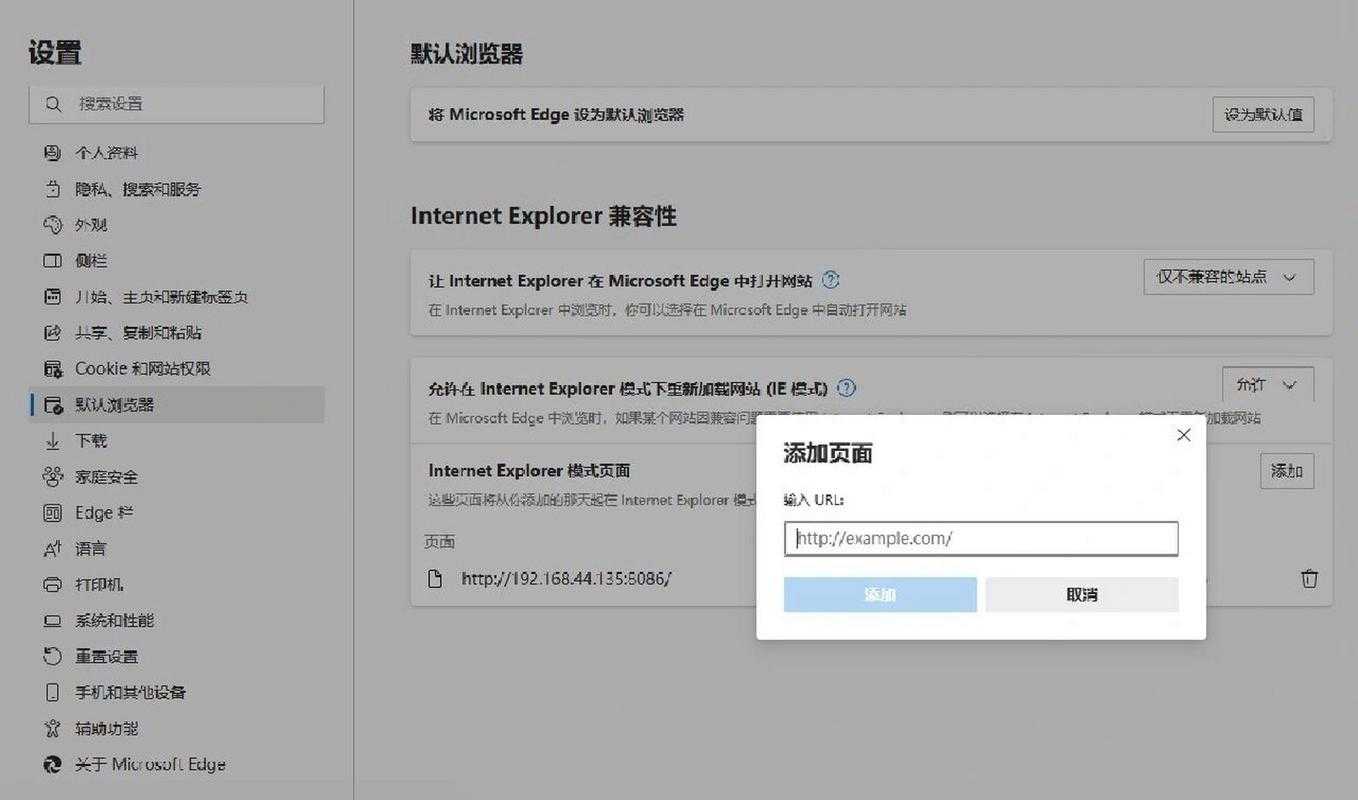Click the 系统和性能 system icon
This screenshot has height=800, width=1358.
click(53, 621)
